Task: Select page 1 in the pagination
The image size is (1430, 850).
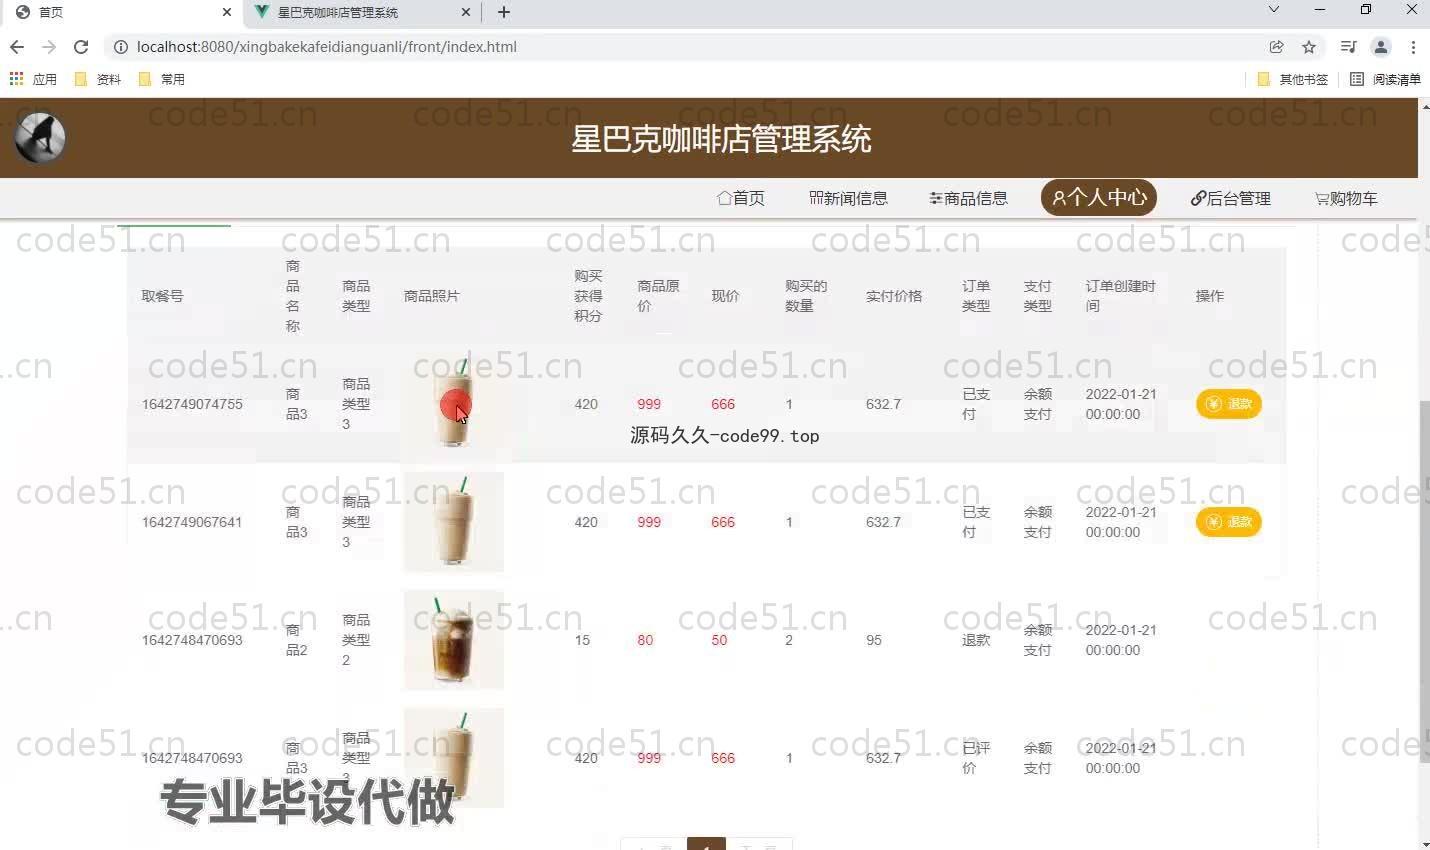Action: tap(706, 845)
